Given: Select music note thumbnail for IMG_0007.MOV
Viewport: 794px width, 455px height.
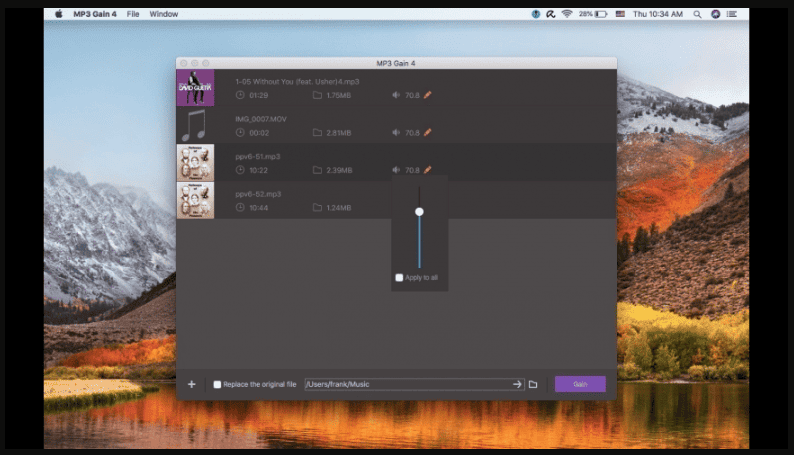Looking at the screenshot, I should (x=195, y=125).
